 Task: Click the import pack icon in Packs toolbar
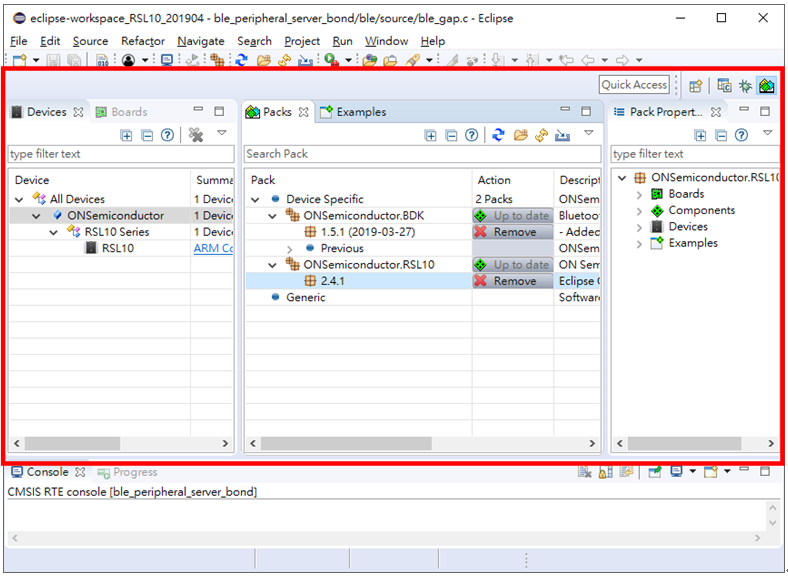click(x=563, y=135)
